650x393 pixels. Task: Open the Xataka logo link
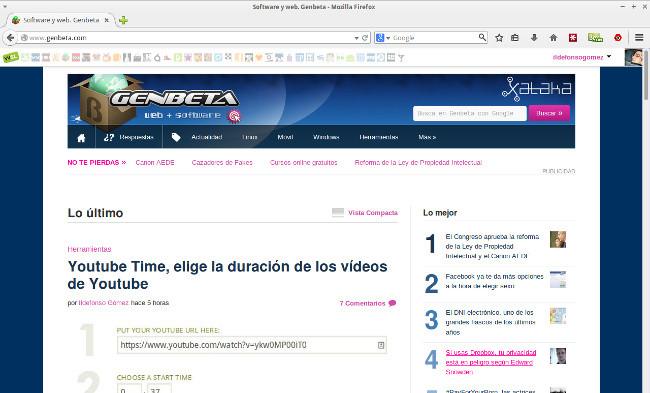pos(536,89)
